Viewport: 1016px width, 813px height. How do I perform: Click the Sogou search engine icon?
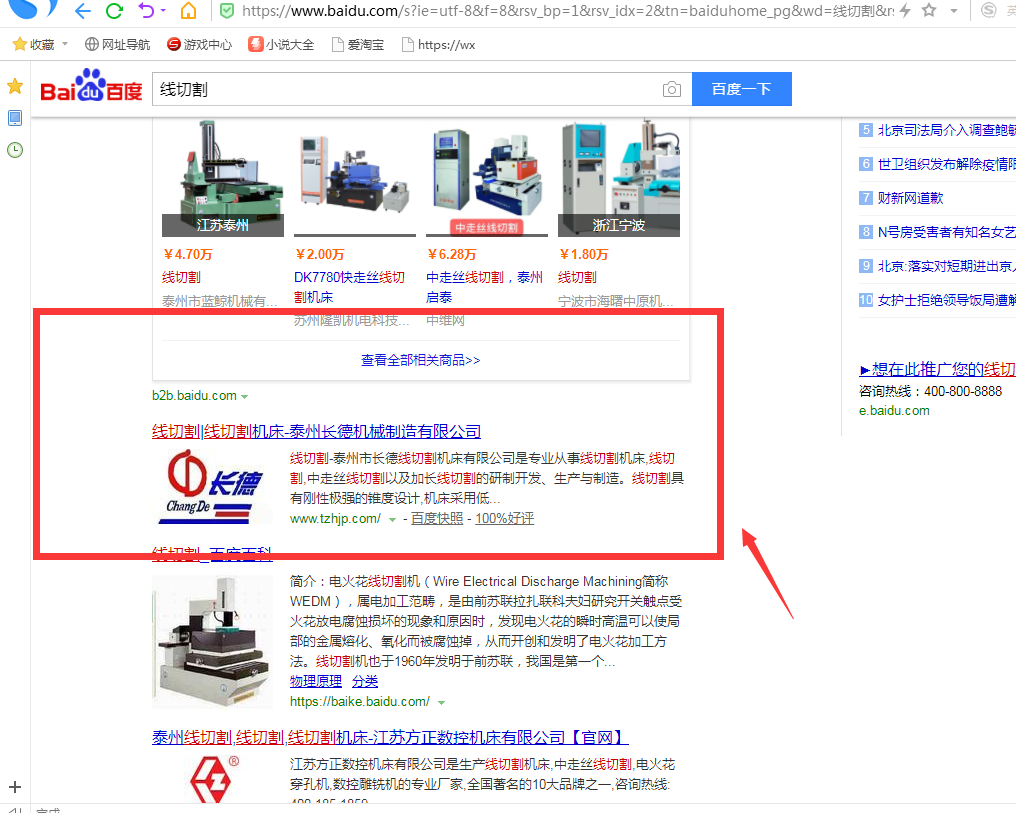pos(988,10)
